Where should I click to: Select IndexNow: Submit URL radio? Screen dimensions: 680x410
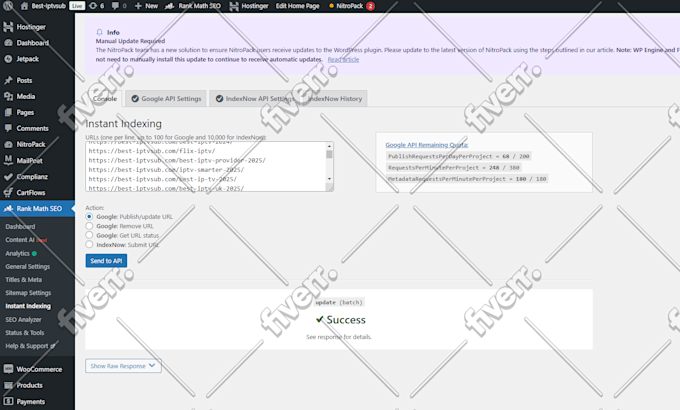(x=89, y=244)
